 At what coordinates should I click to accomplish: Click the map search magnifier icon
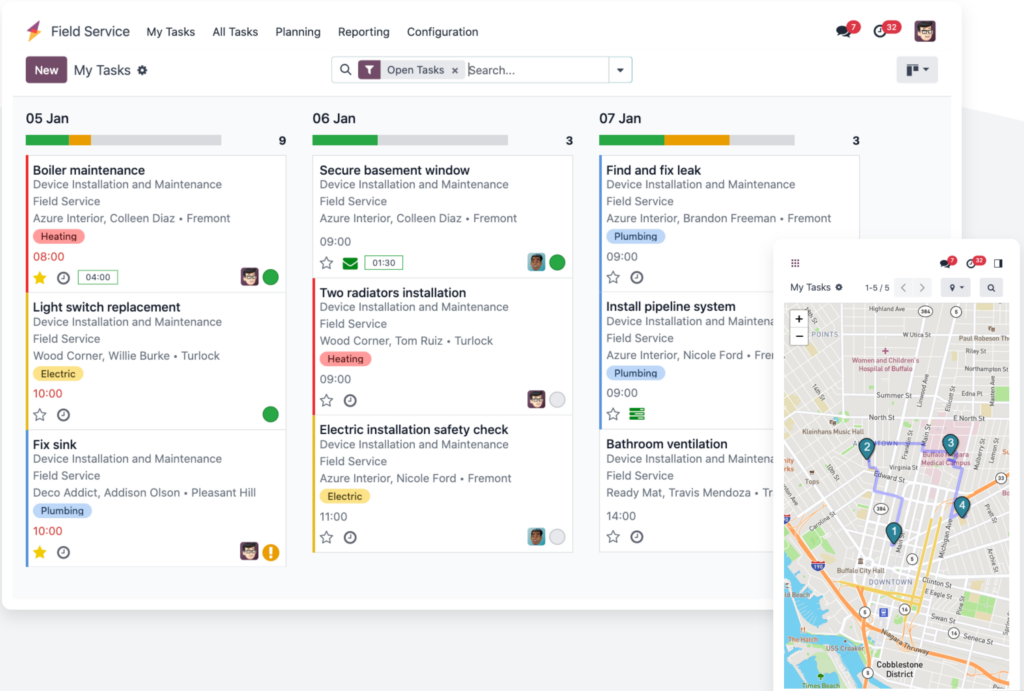coord(991,288)
